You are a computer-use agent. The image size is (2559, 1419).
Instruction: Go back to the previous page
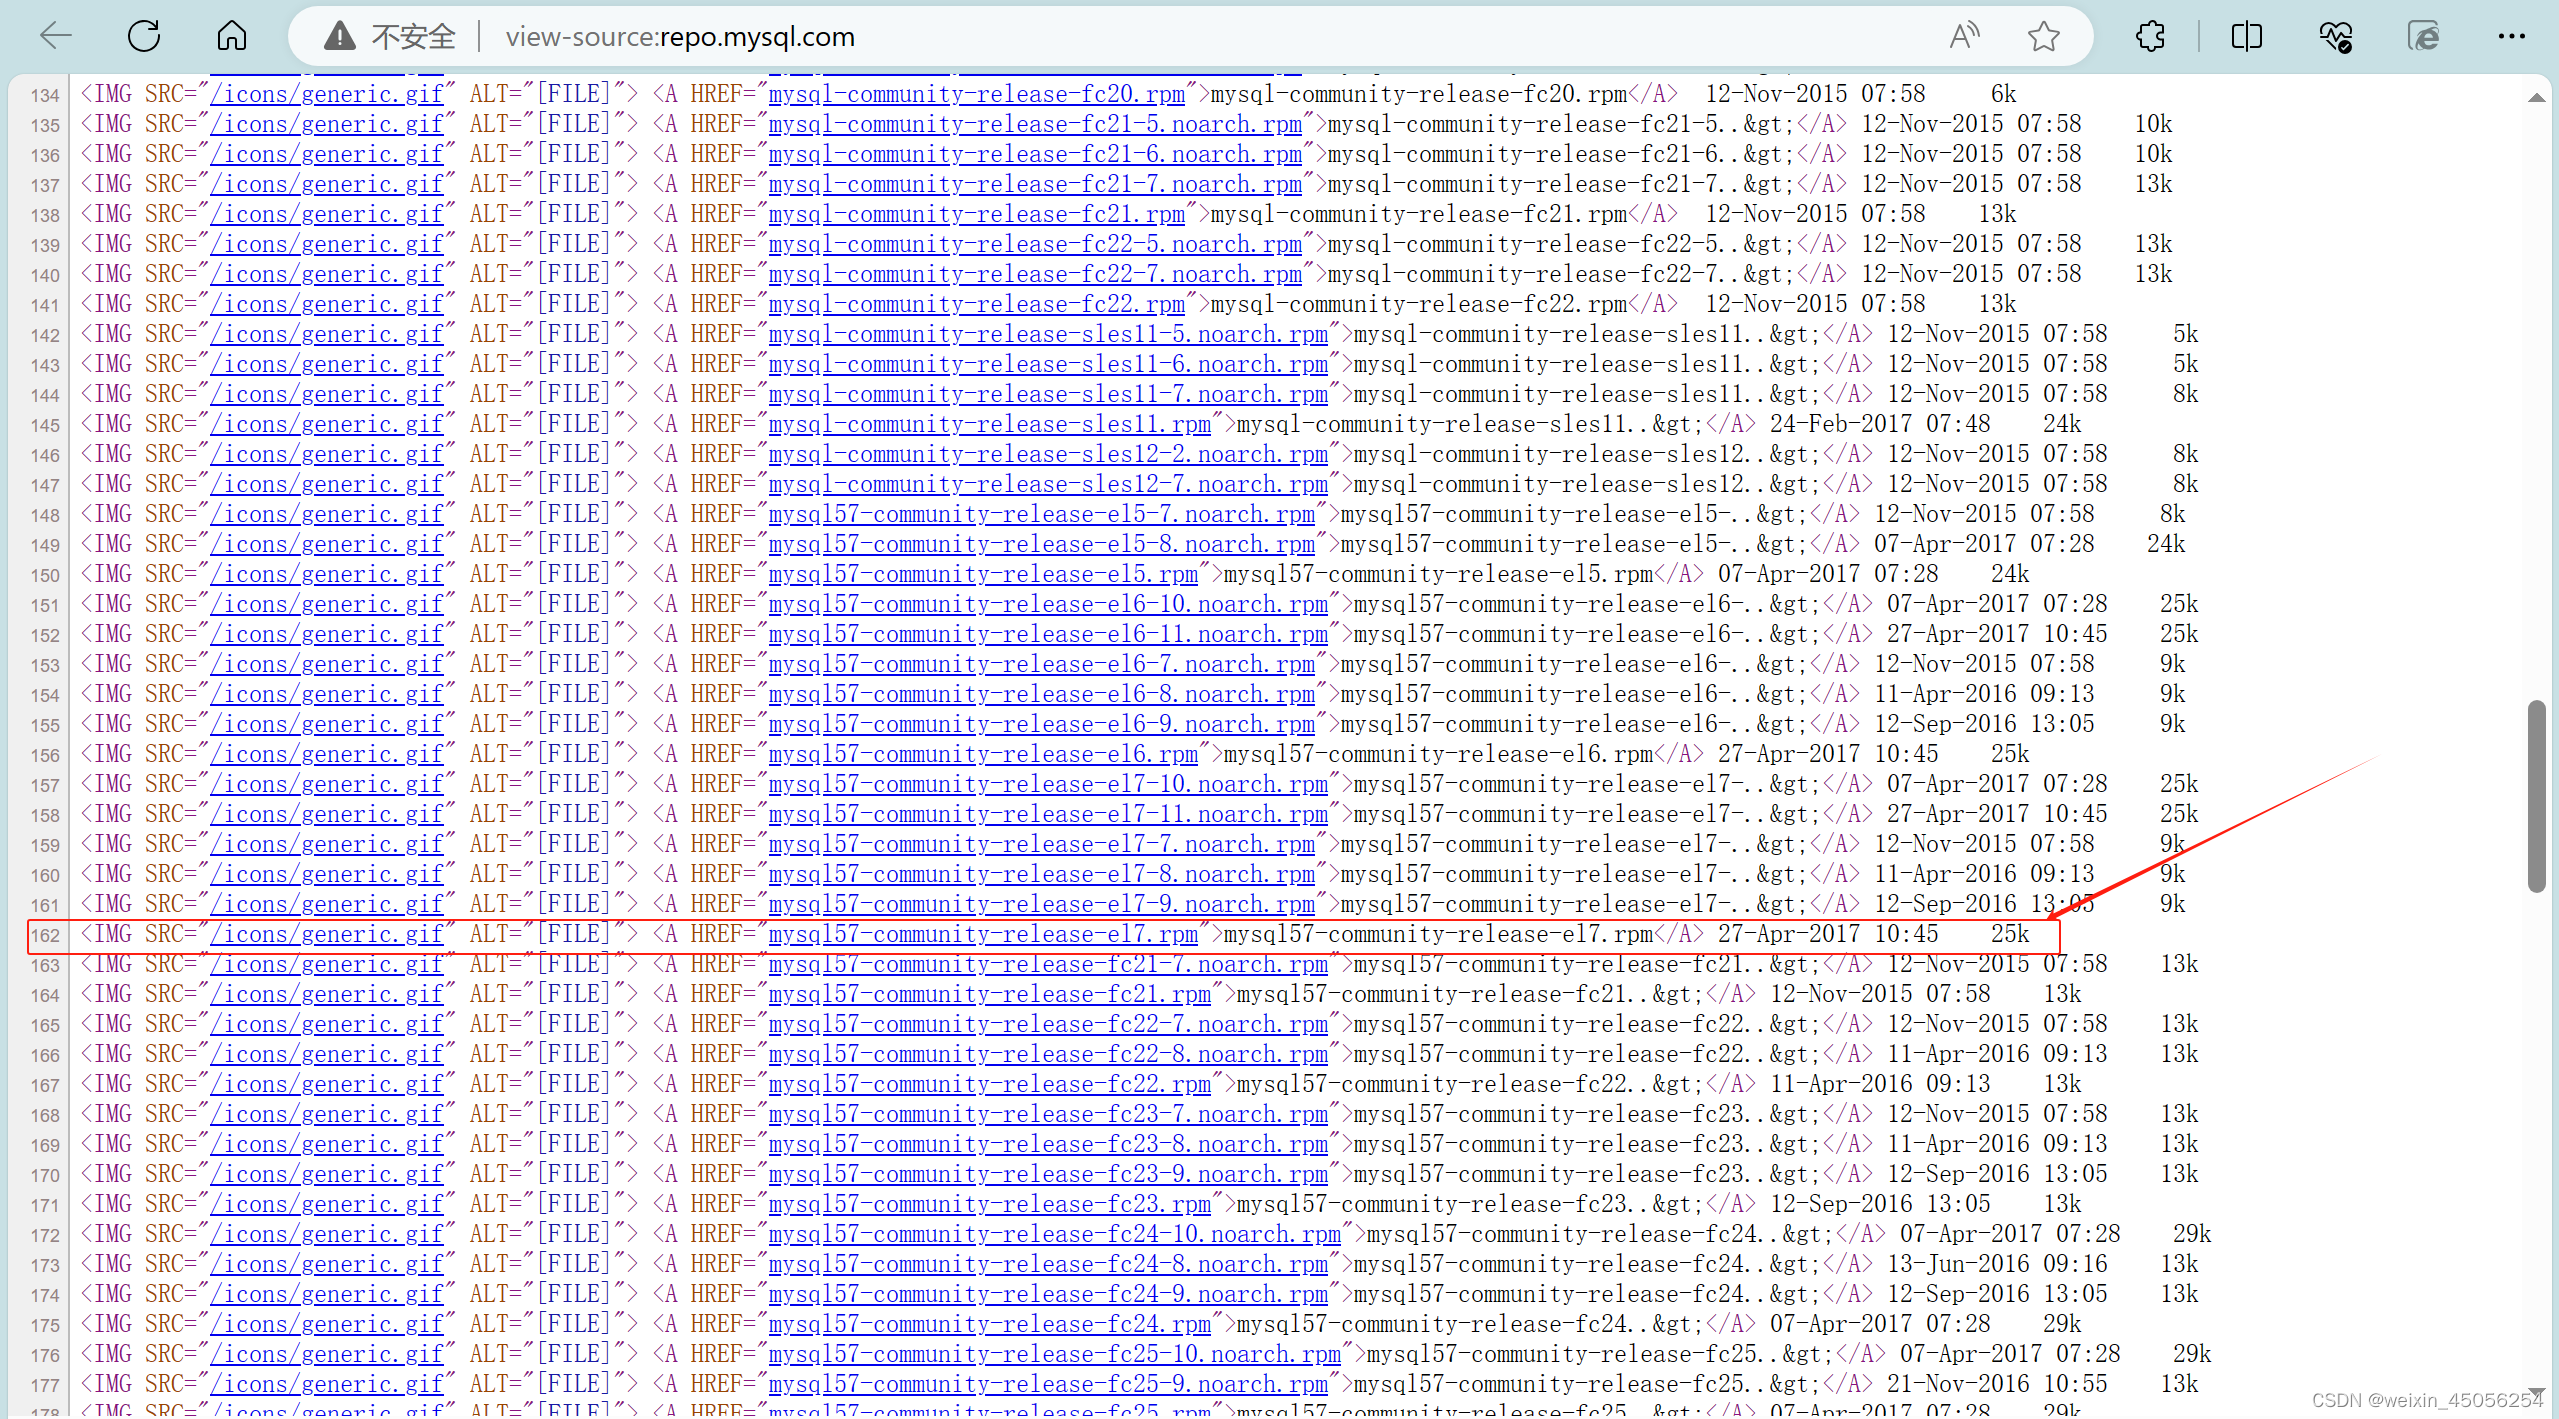56,37
